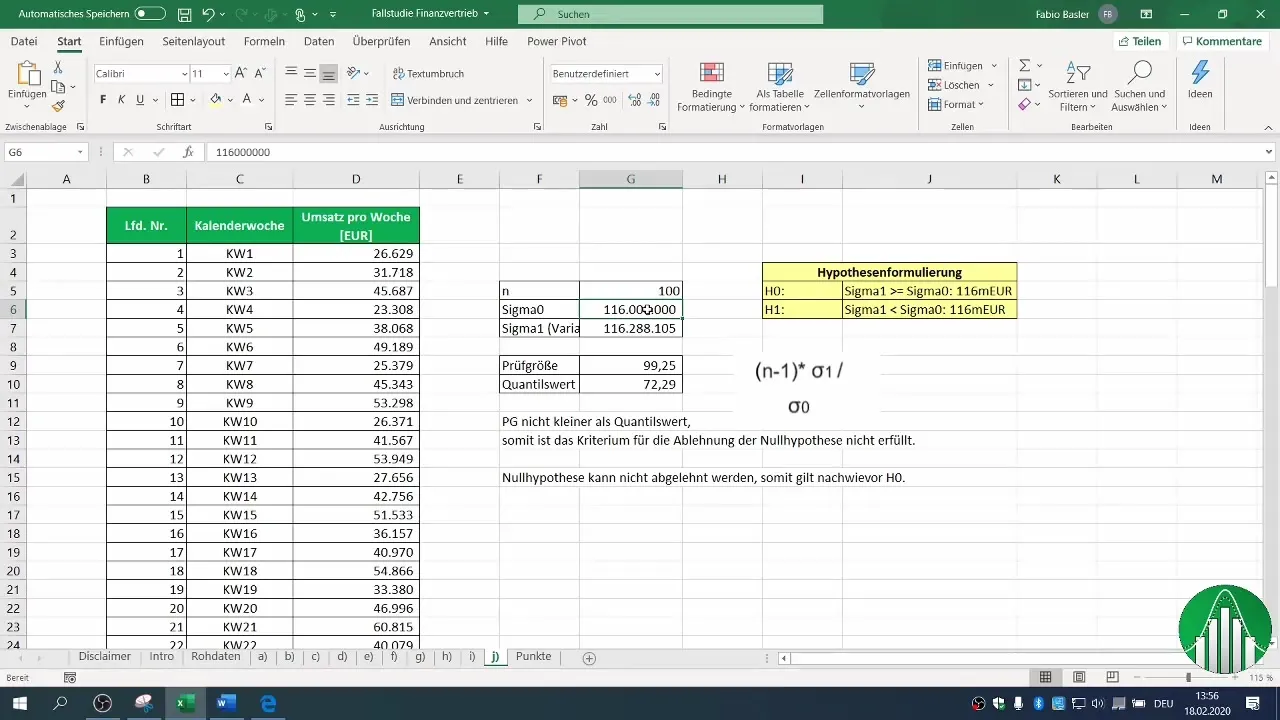Align cell content to top
The image size is (1280, 720).
coord(291,74)
